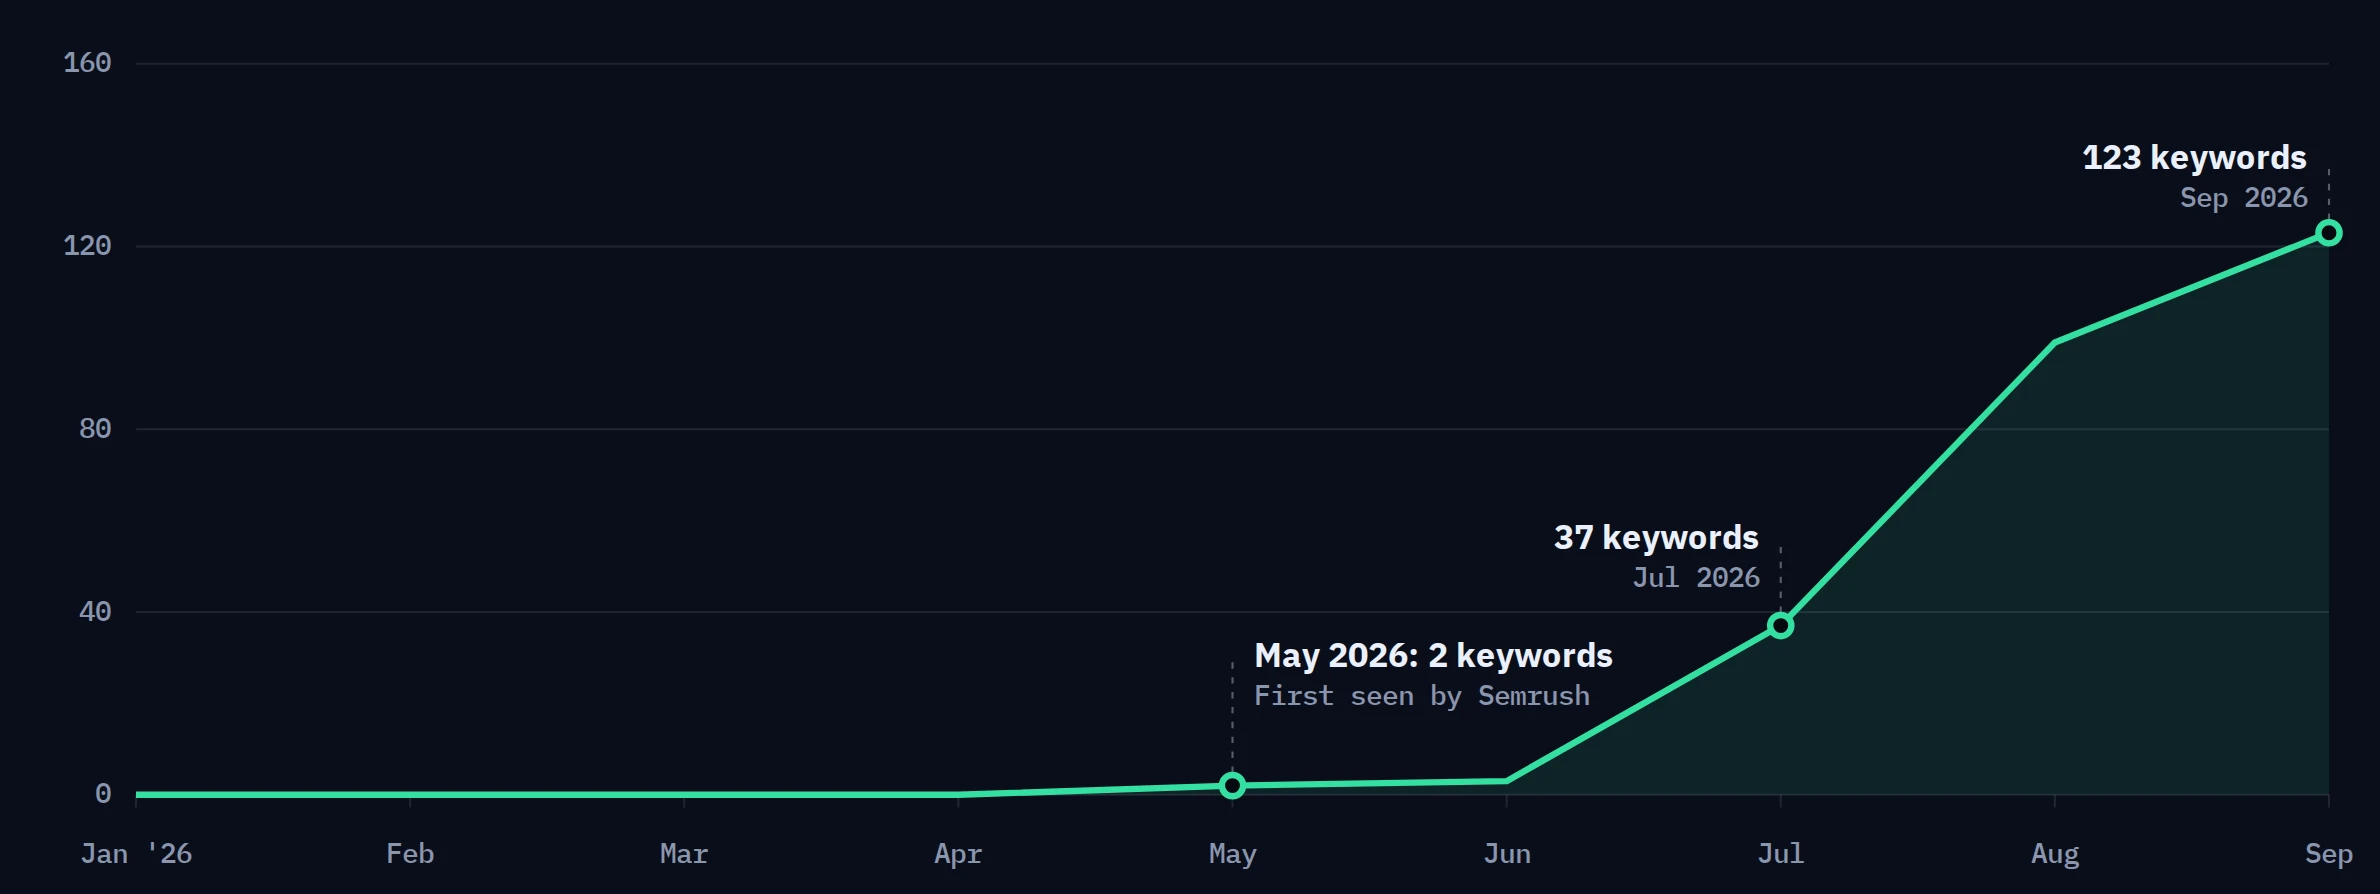The width and height of the screenshot is (2380, 894).
Task: Click the 120 y-axis value
Action: pos(87,246)
